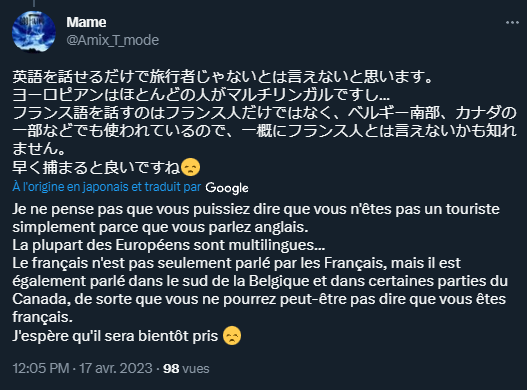Open the 12:05 PM · 17 avr. 2023 timestamp

coord(82,368)
